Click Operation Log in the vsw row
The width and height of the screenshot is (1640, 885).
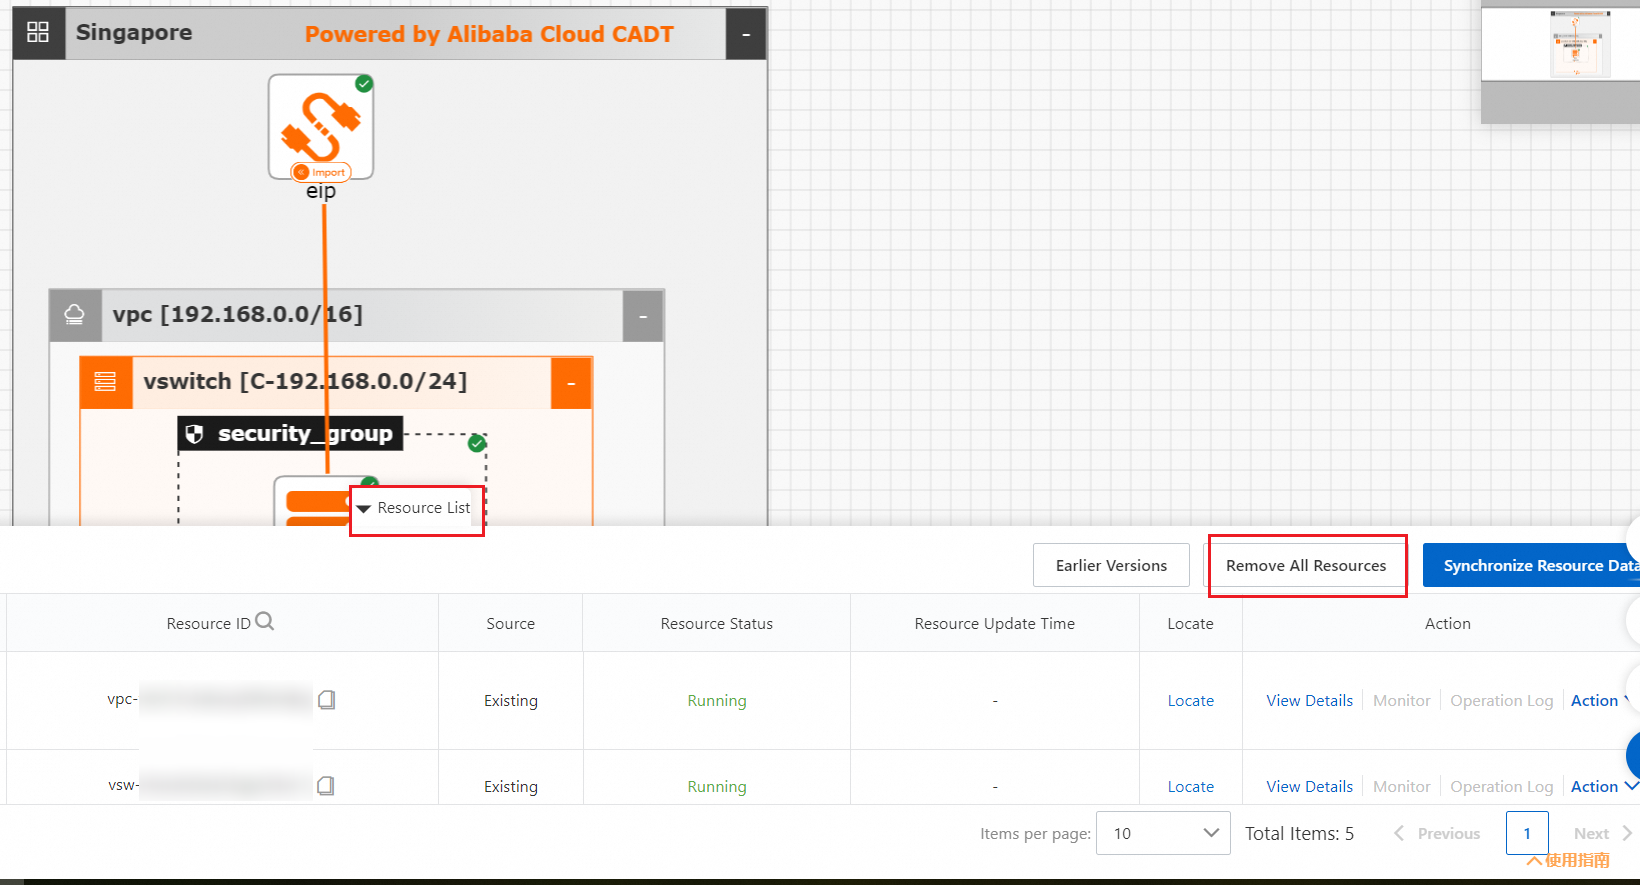point(1501,786)
